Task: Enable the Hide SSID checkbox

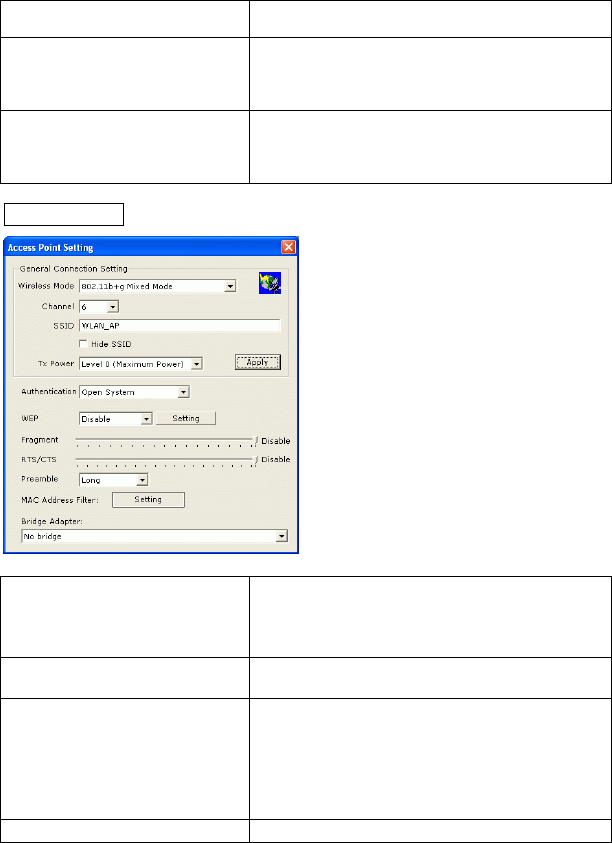Action: pyautogui.click(x=83, y=344)
